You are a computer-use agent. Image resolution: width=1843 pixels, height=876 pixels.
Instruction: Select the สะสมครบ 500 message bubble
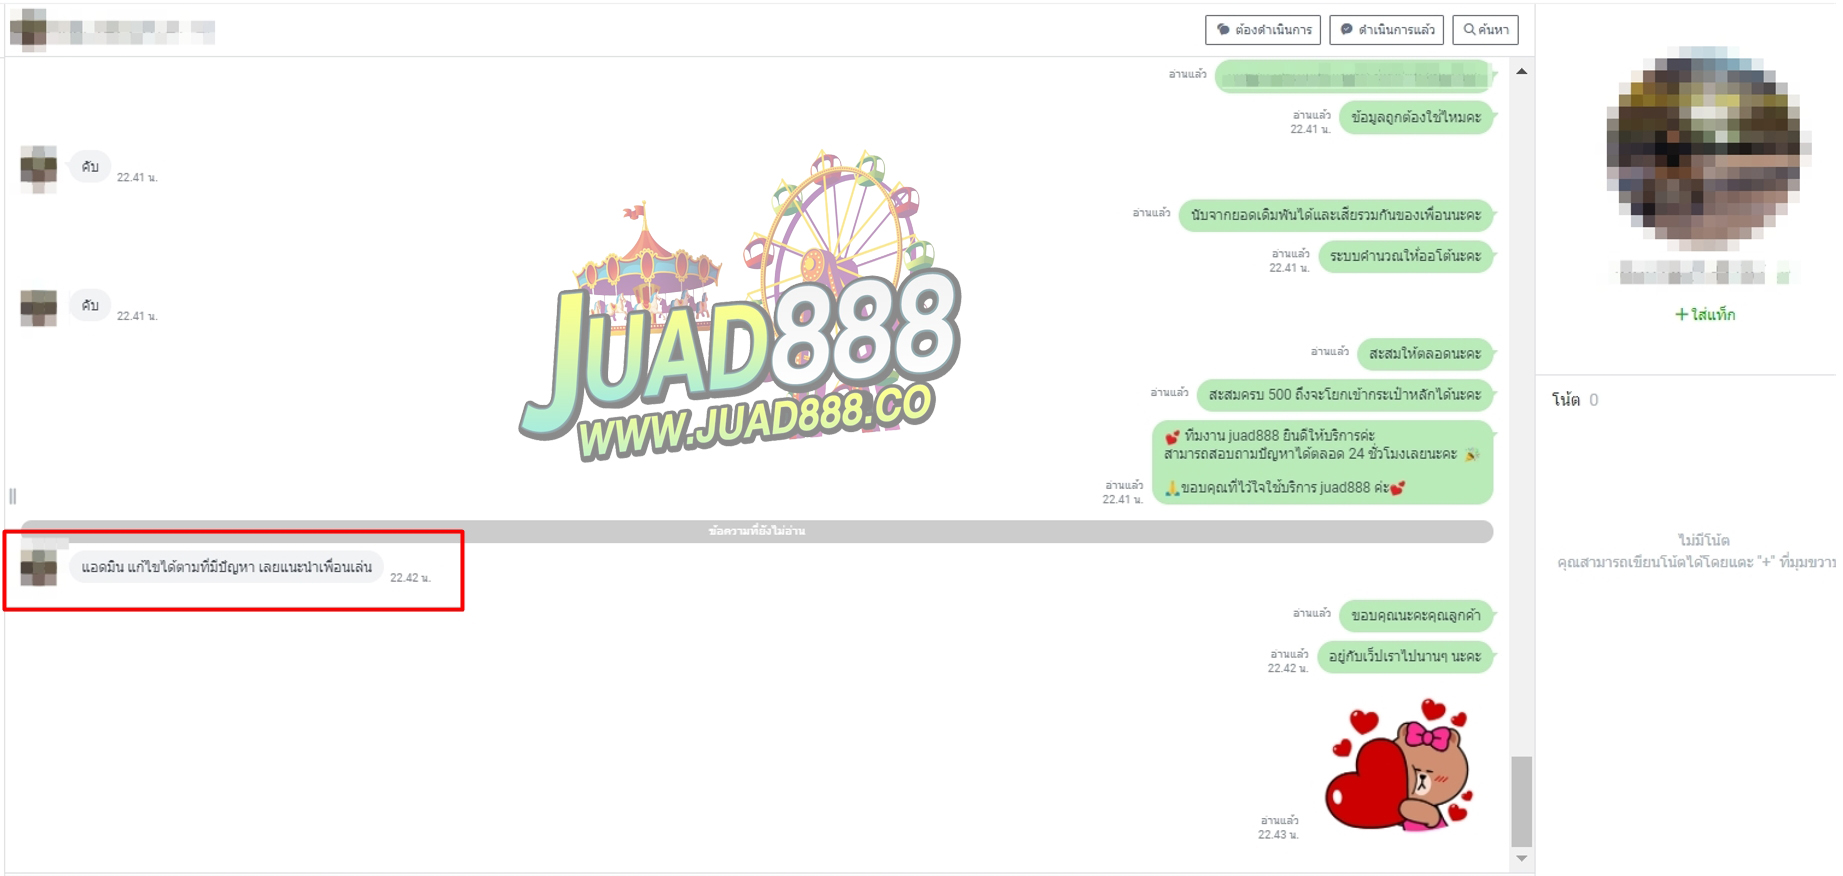[x=1344, y=395]
